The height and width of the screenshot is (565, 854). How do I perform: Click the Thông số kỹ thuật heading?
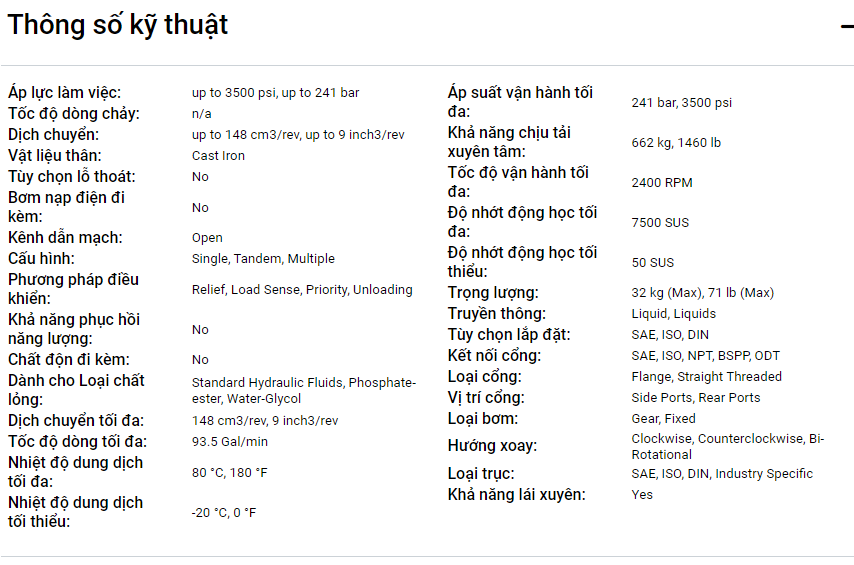(x=118, y=25)
